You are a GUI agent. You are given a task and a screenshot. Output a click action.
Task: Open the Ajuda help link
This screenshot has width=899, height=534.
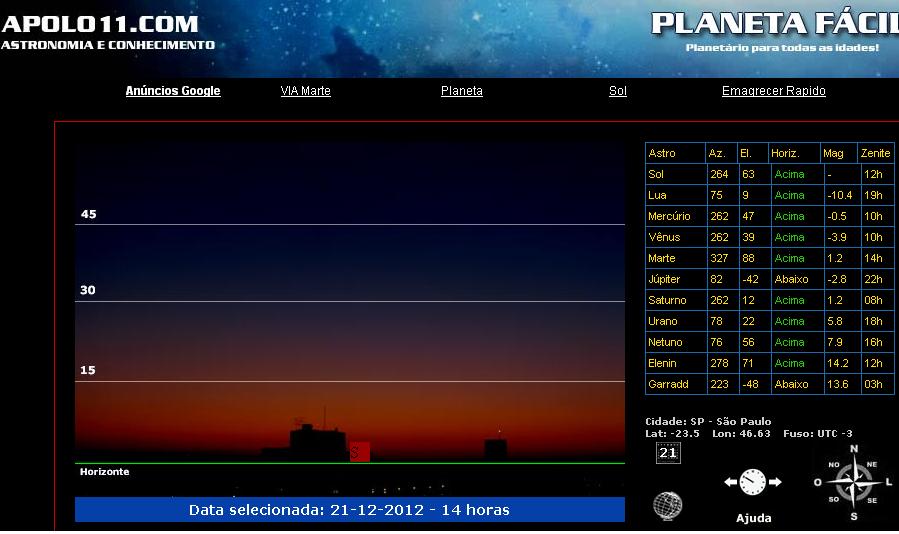coord(753,518)
